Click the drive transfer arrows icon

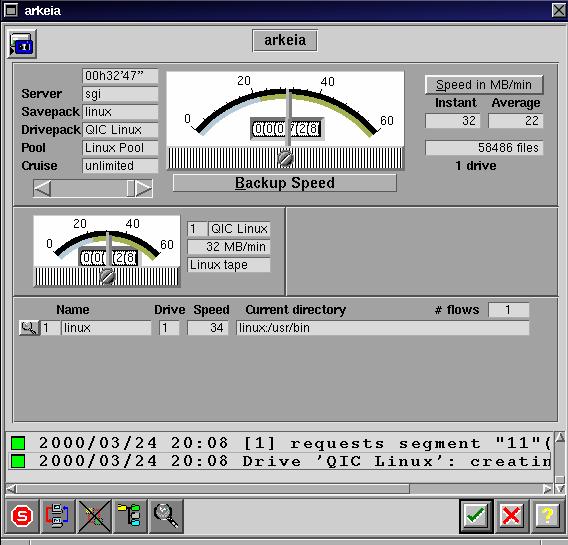coord(58,516)
